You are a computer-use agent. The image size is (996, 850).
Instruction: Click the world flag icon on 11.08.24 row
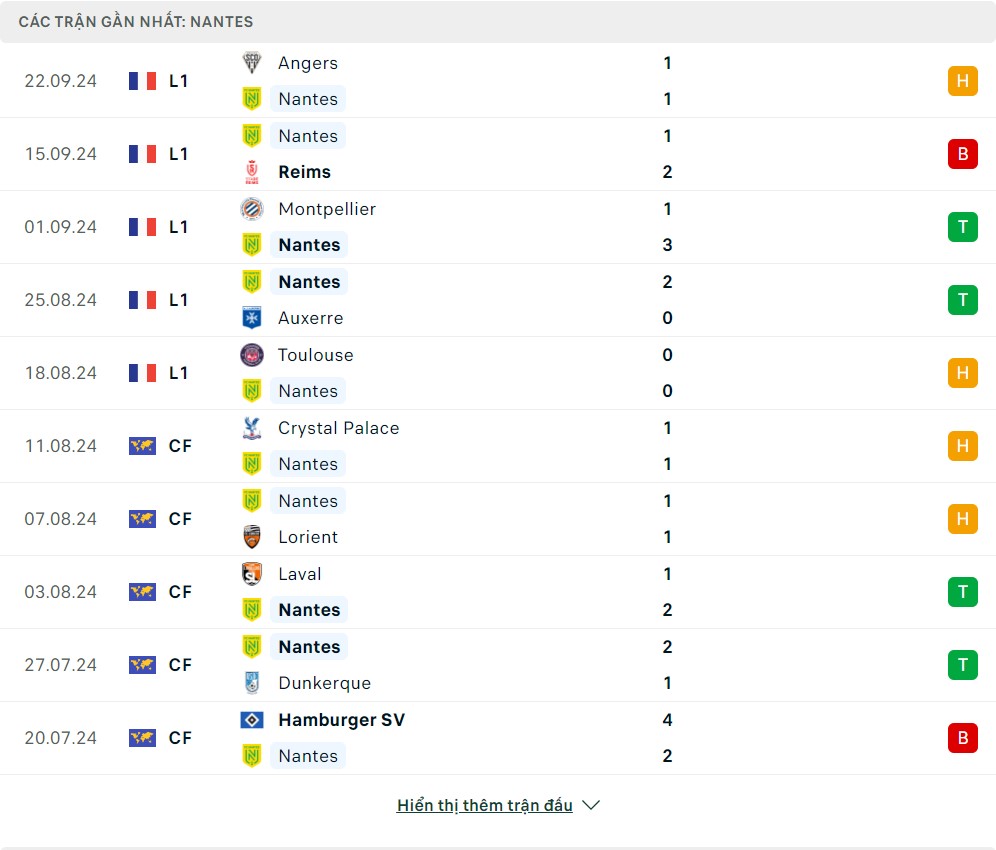tap(143, 446)
